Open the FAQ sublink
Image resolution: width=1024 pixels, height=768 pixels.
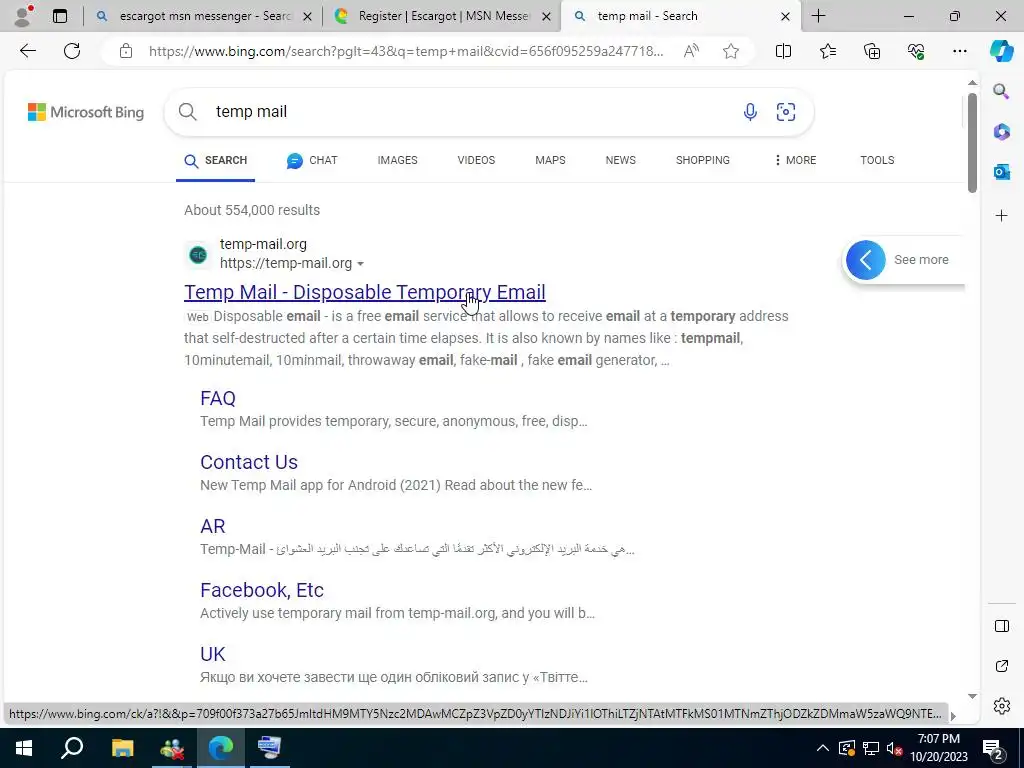(x=217, y=398)
